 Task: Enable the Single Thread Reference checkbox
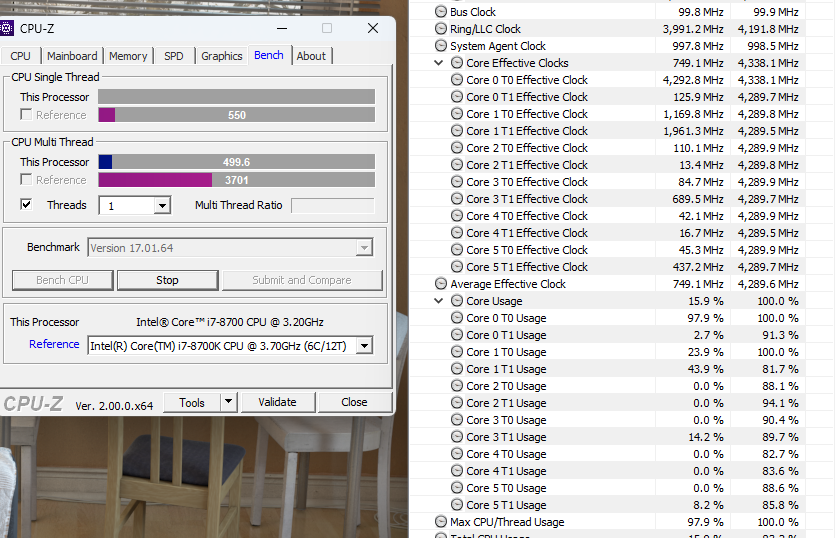[x=26, y=115]
